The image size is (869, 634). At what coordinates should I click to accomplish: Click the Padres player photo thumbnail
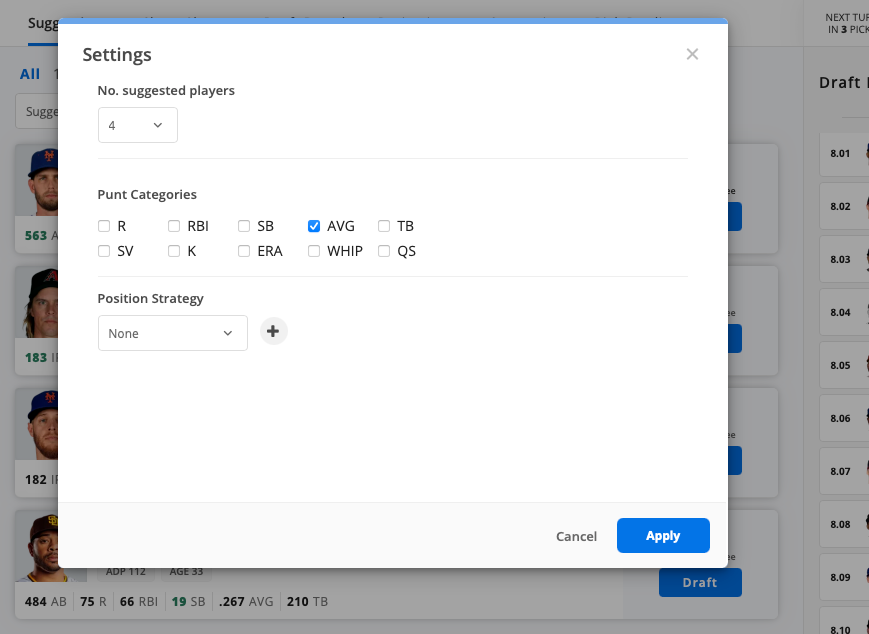[x=37, y=546]
